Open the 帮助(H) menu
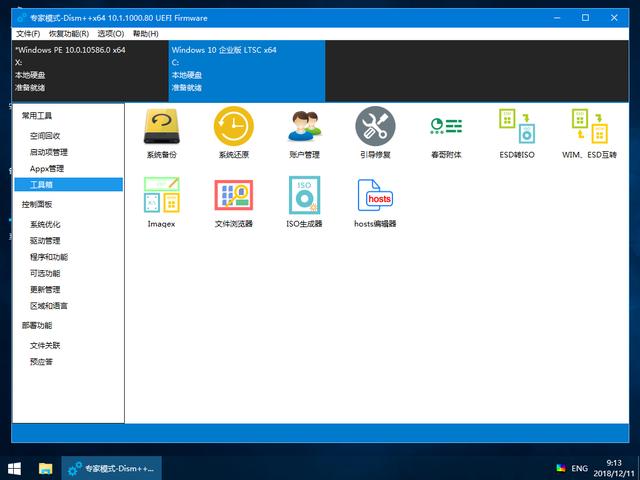Viewport: 640px width, 480px height. [145, 33]
